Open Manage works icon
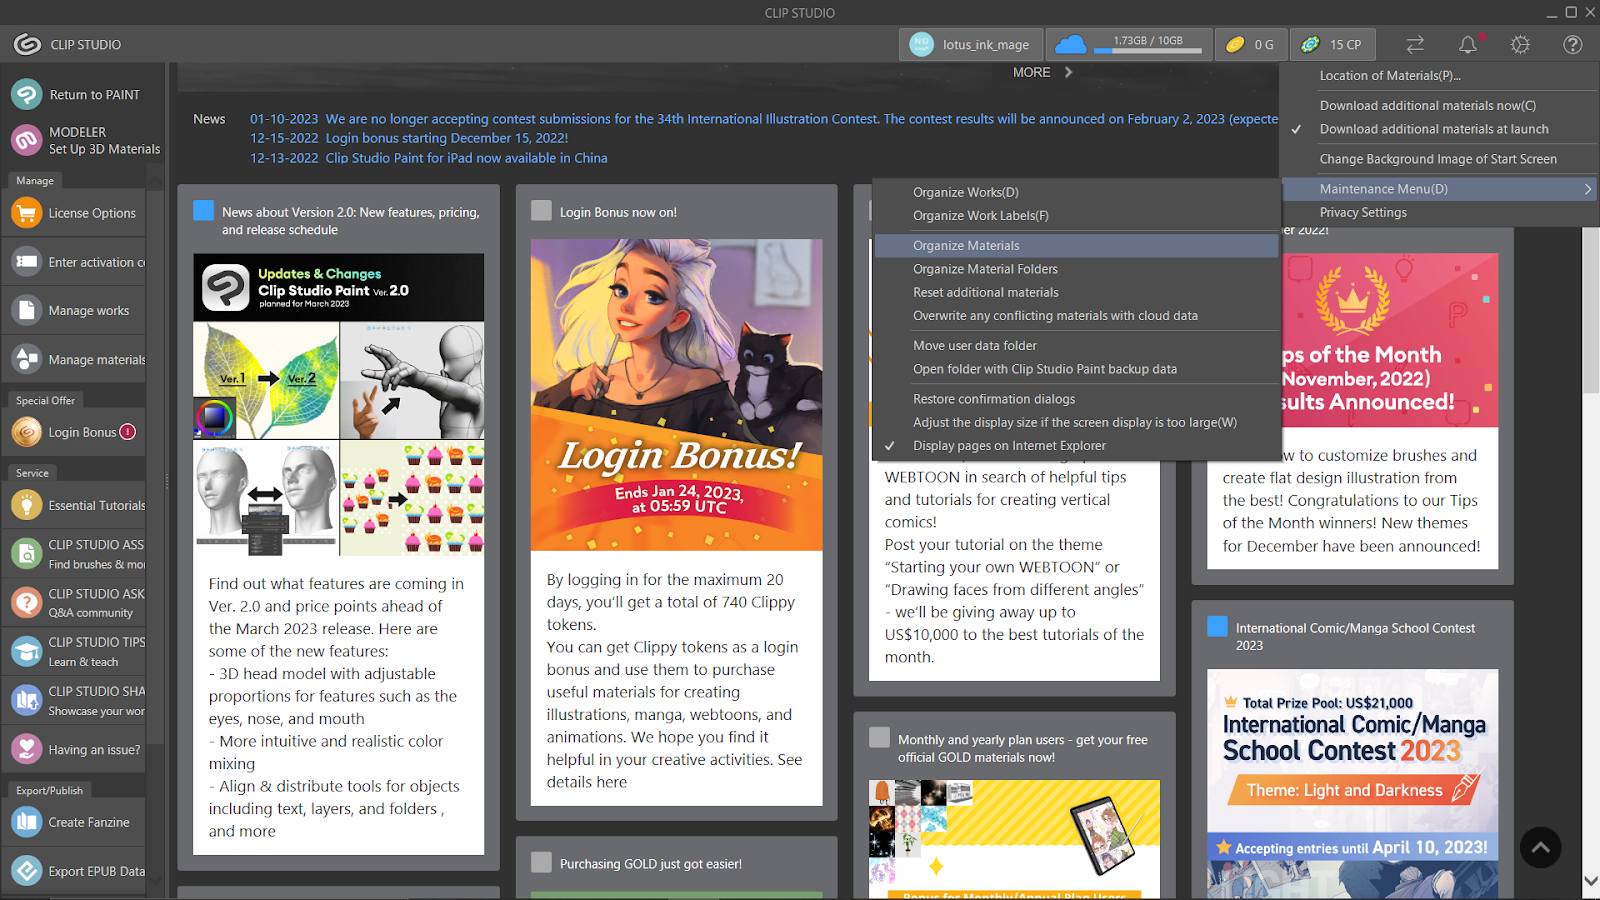This screenshot has width=1600, height=900. 26,310
